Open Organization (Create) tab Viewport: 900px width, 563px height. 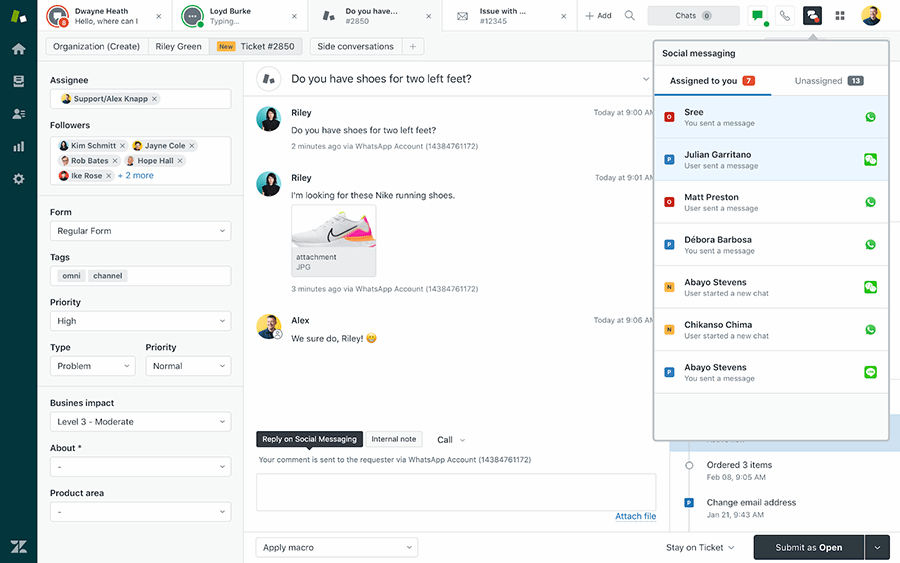coord(96,46)
